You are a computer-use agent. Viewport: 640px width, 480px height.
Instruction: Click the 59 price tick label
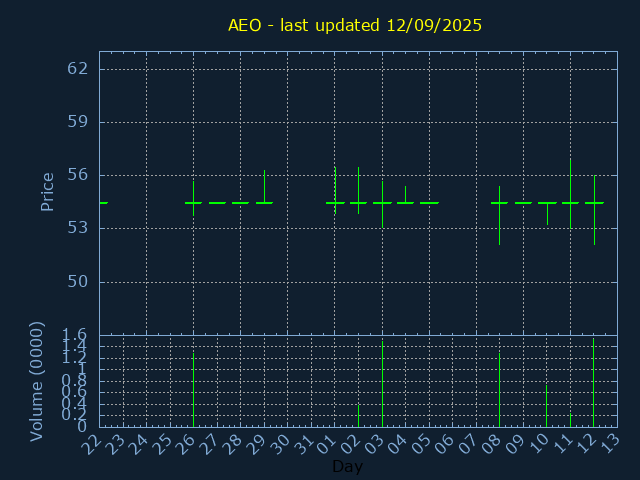pyautogui.click(x=78, y=122)
